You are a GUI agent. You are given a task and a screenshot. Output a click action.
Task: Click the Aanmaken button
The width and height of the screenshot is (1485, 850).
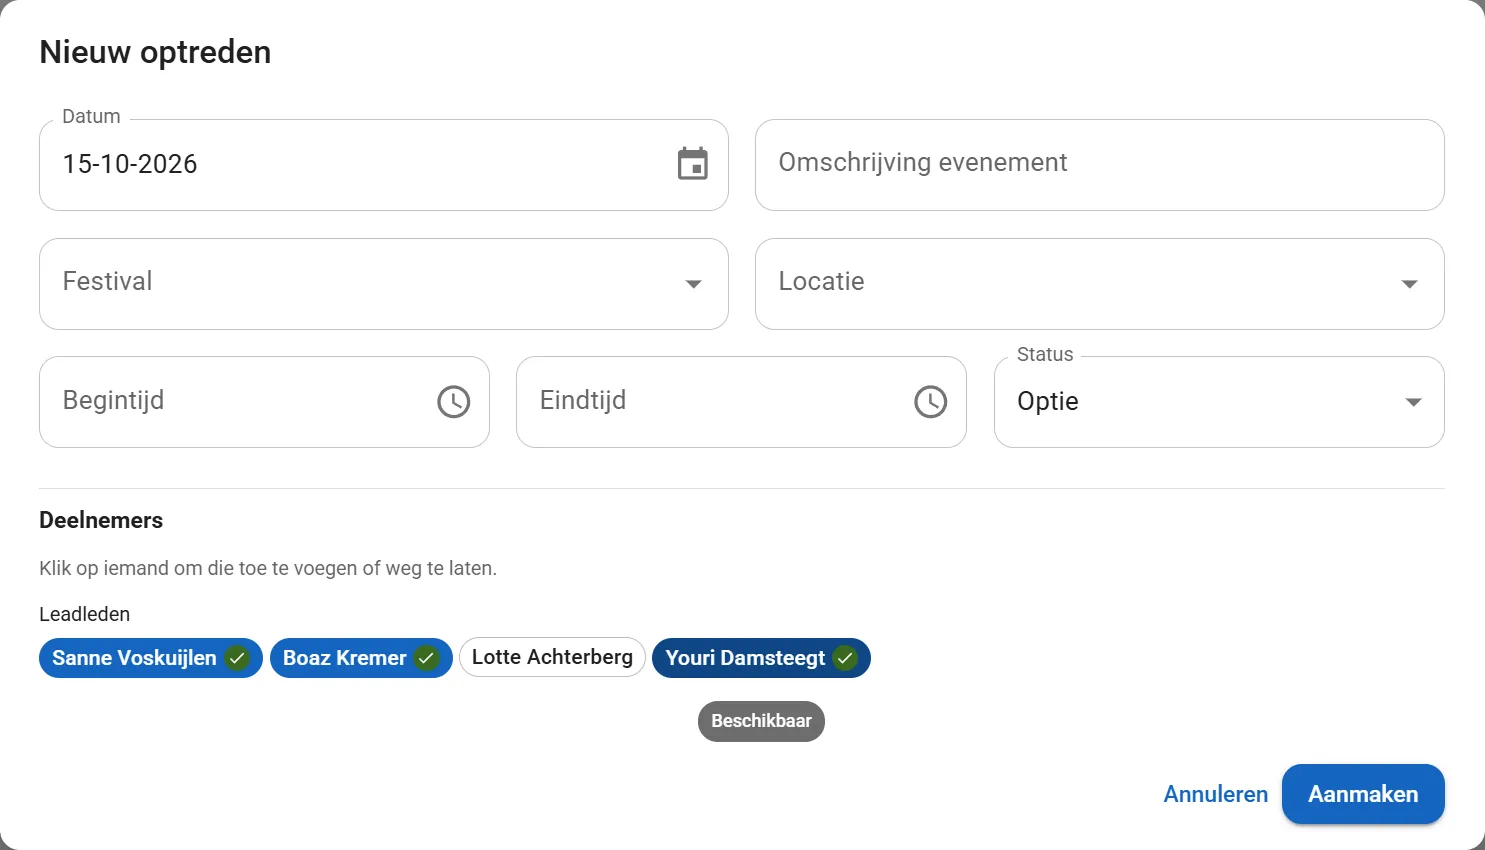pos(1363,794)
